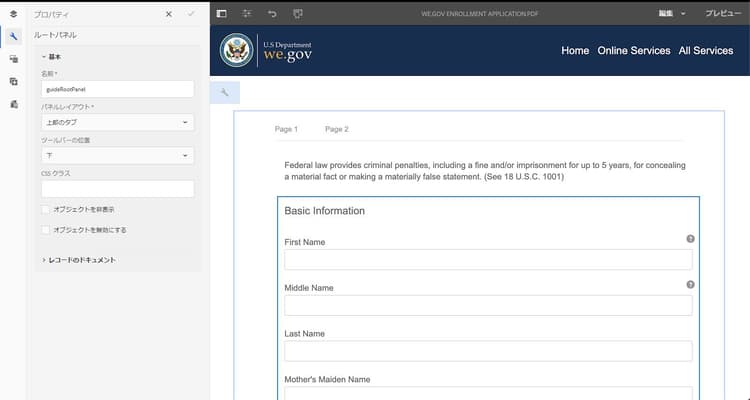Open the data sources icon in side rail

tap(13, 104)
